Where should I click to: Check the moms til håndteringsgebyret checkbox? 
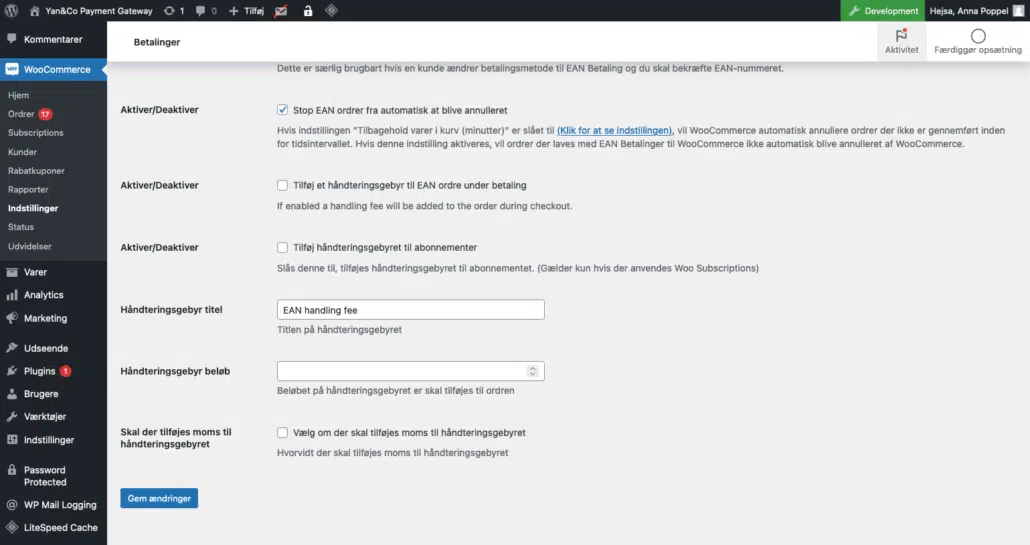[282, 433]
